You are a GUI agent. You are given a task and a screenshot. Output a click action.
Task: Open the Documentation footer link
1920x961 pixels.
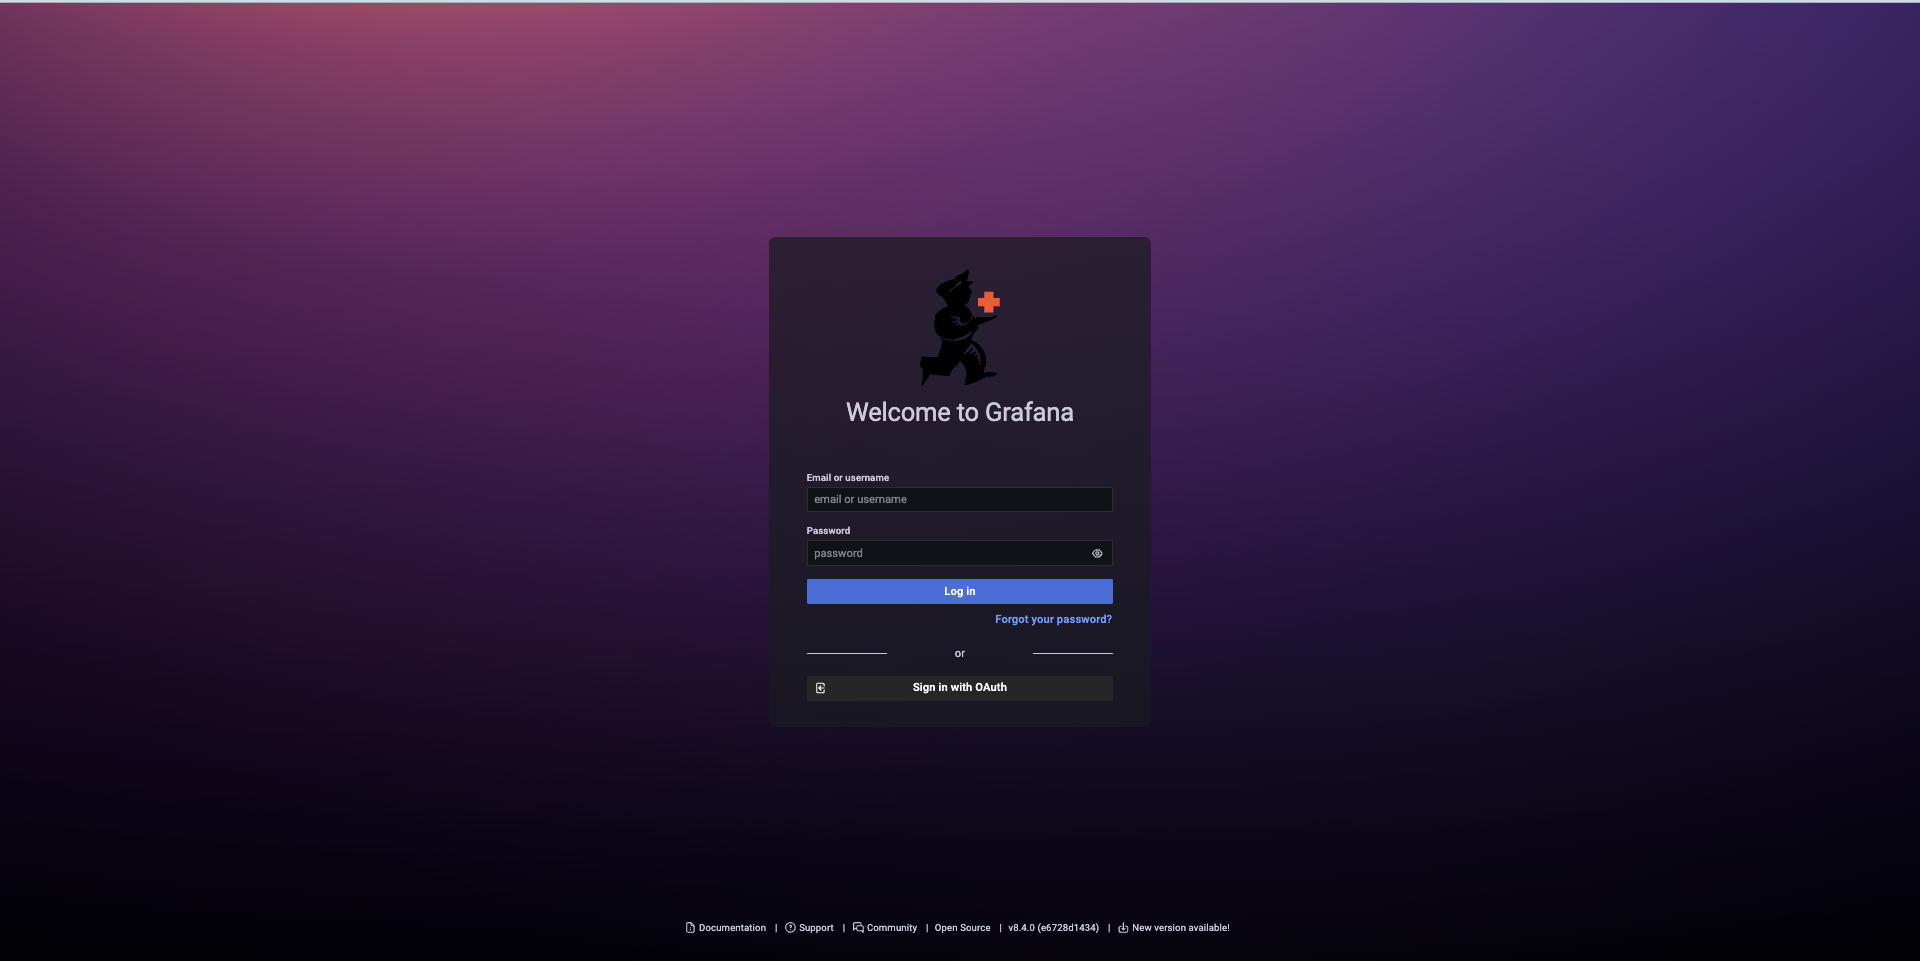pos(731,928)
